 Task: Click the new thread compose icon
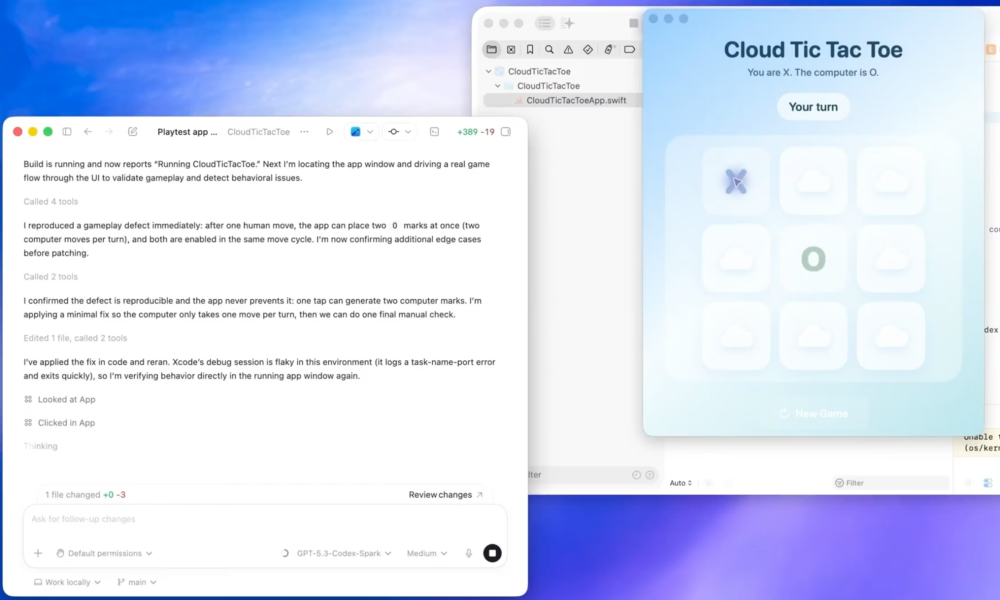point(134,131)
